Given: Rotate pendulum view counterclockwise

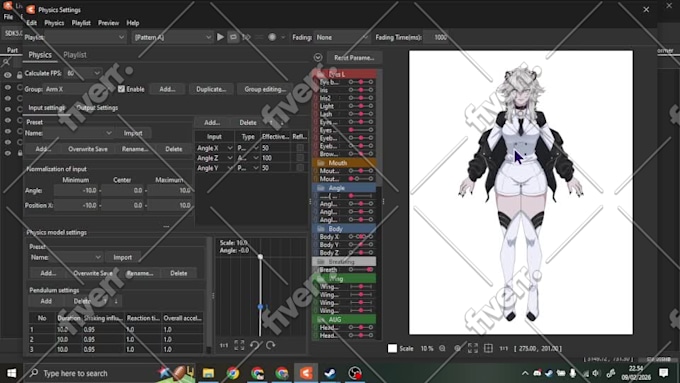Looking at the screenshot, I should 255,345.
